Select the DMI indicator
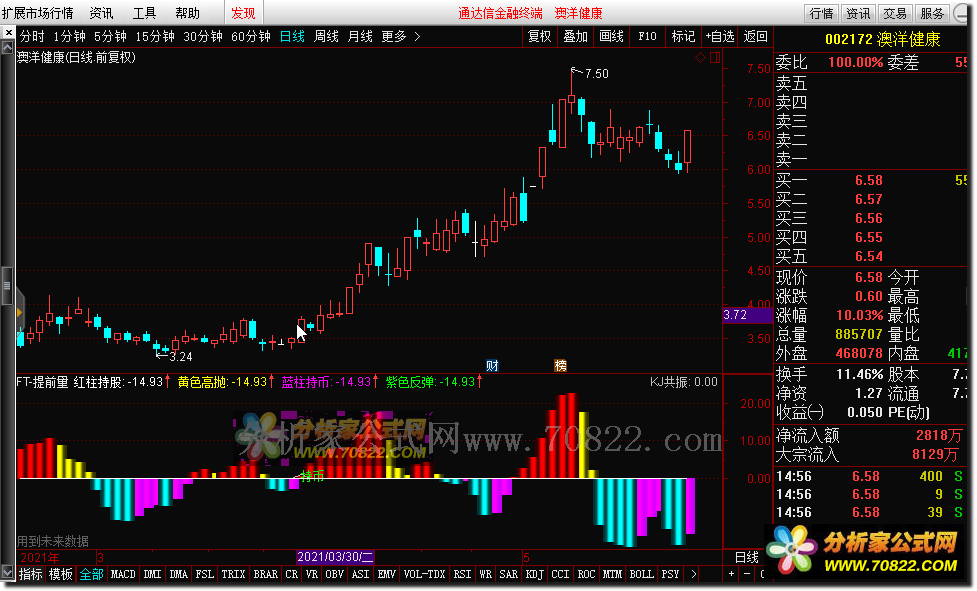 [x=153, y=574]
